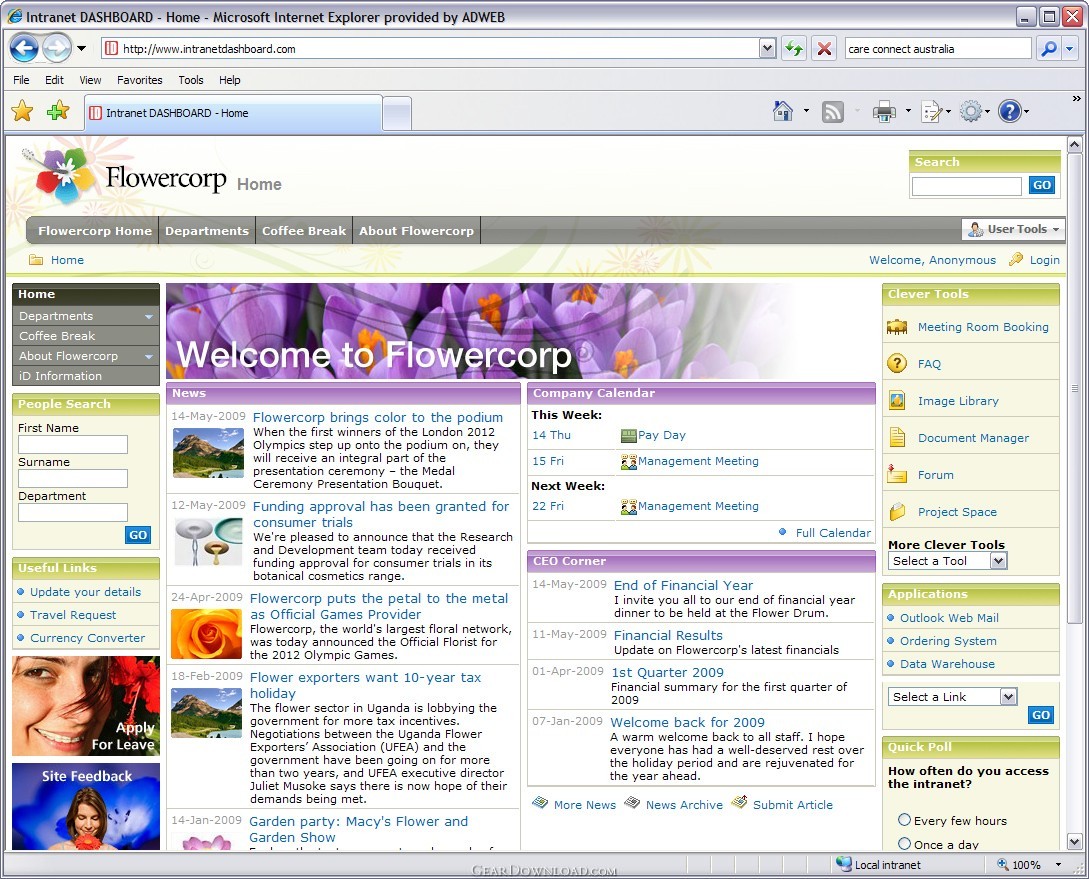
Task: Click the blue Help icon
Action: click(x=1010, y=111)
